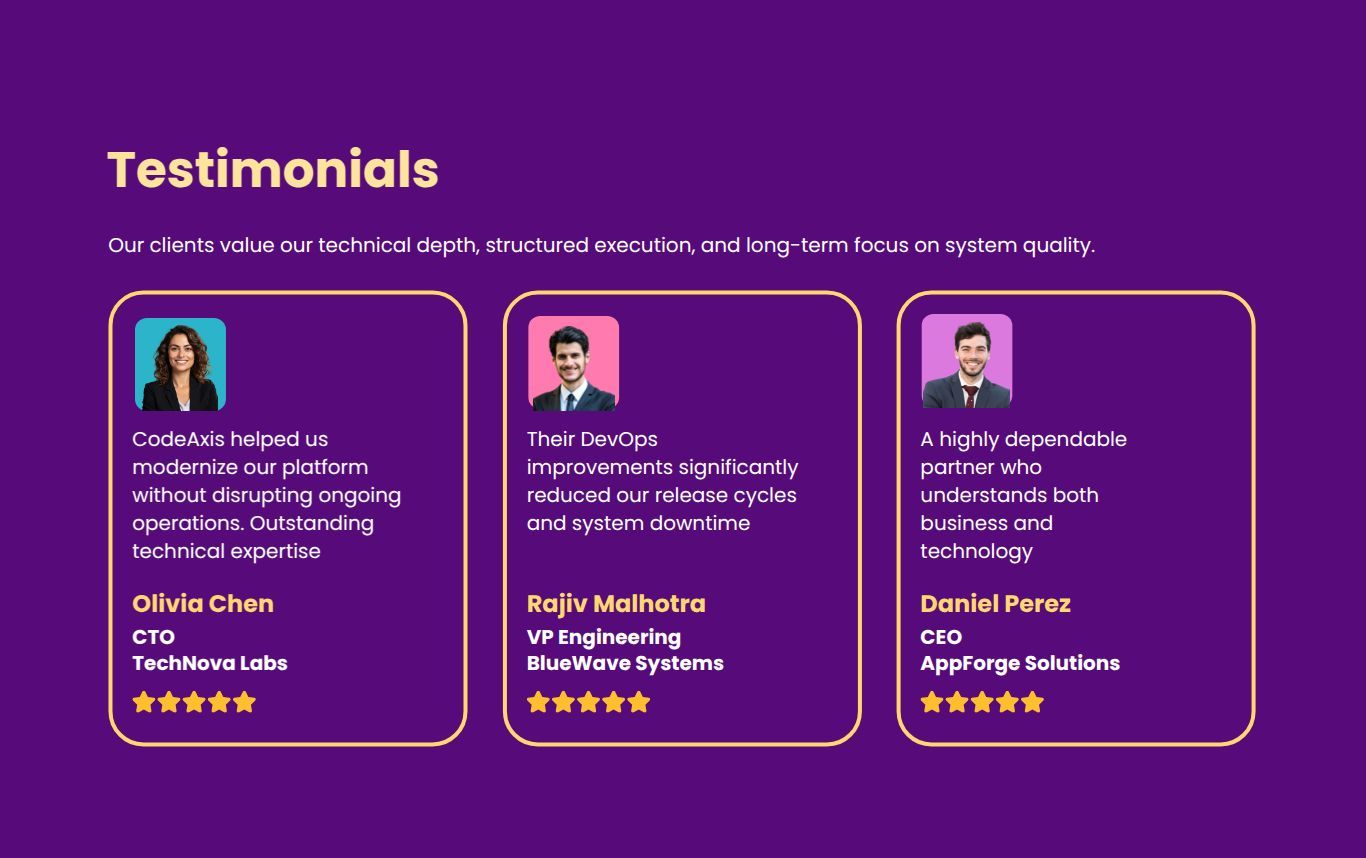Click Olivia Chen's profile photo
Image resolution: width=1366 pixels, height=858 pixels.
click(x=180, y=364)
